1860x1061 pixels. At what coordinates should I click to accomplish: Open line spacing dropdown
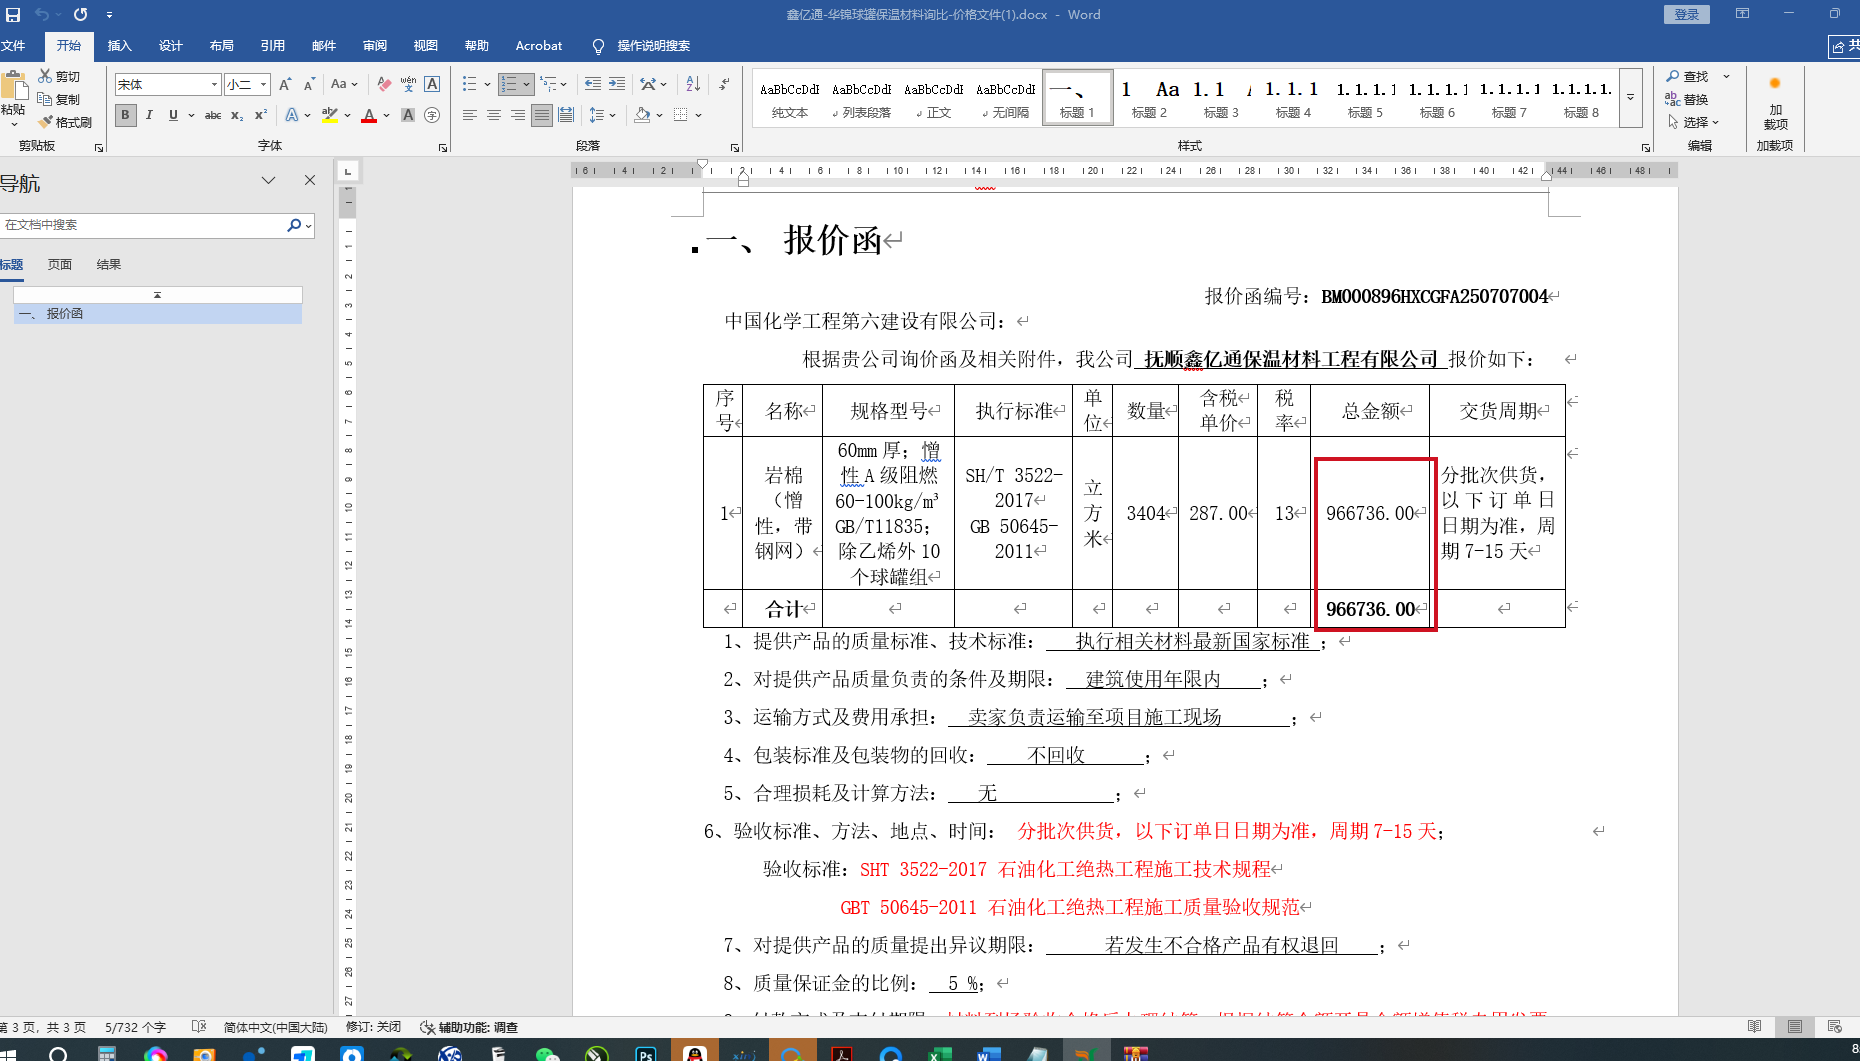point(602,115)
